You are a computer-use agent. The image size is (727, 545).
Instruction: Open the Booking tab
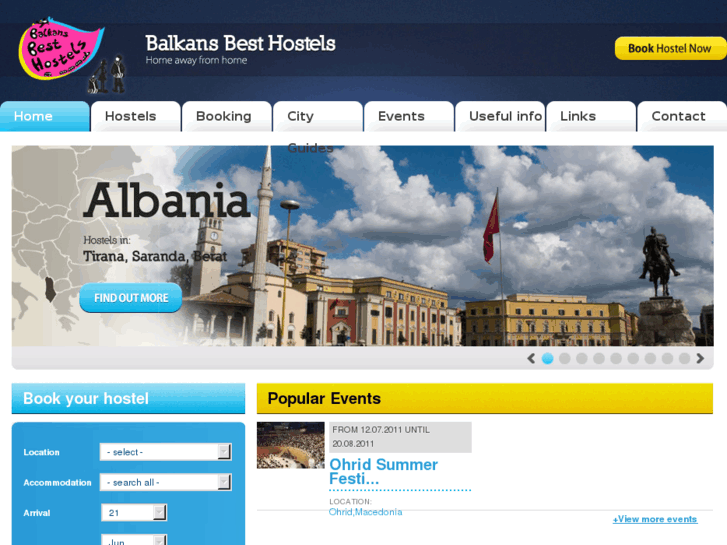227,116
